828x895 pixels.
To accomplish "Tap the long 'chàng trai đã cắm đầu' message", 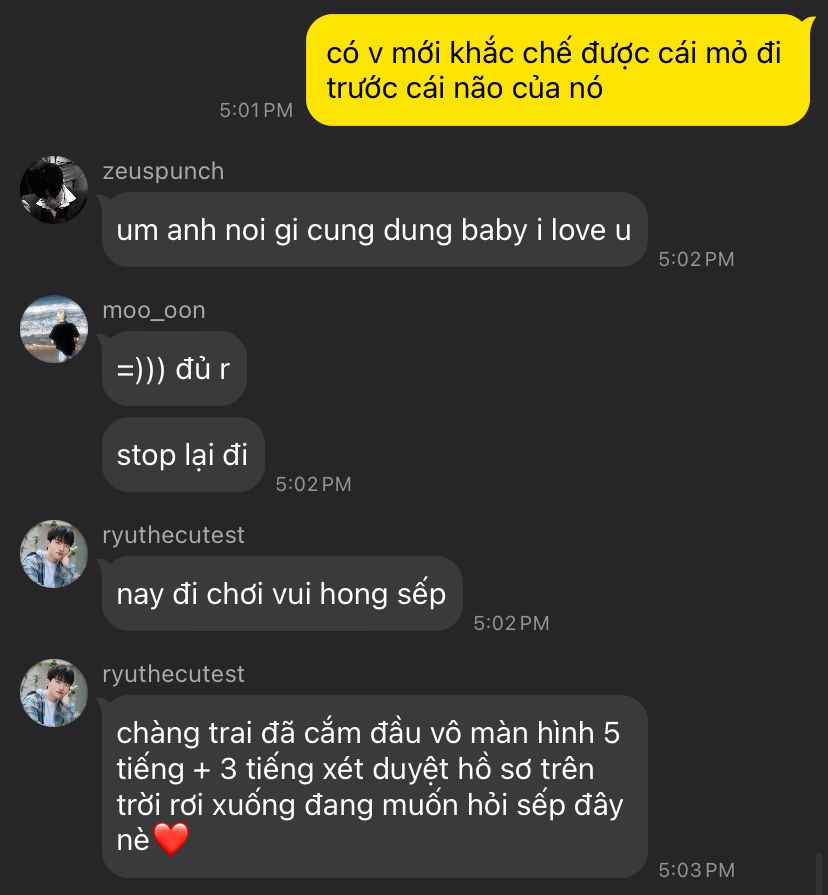I will tap(374, 787).
